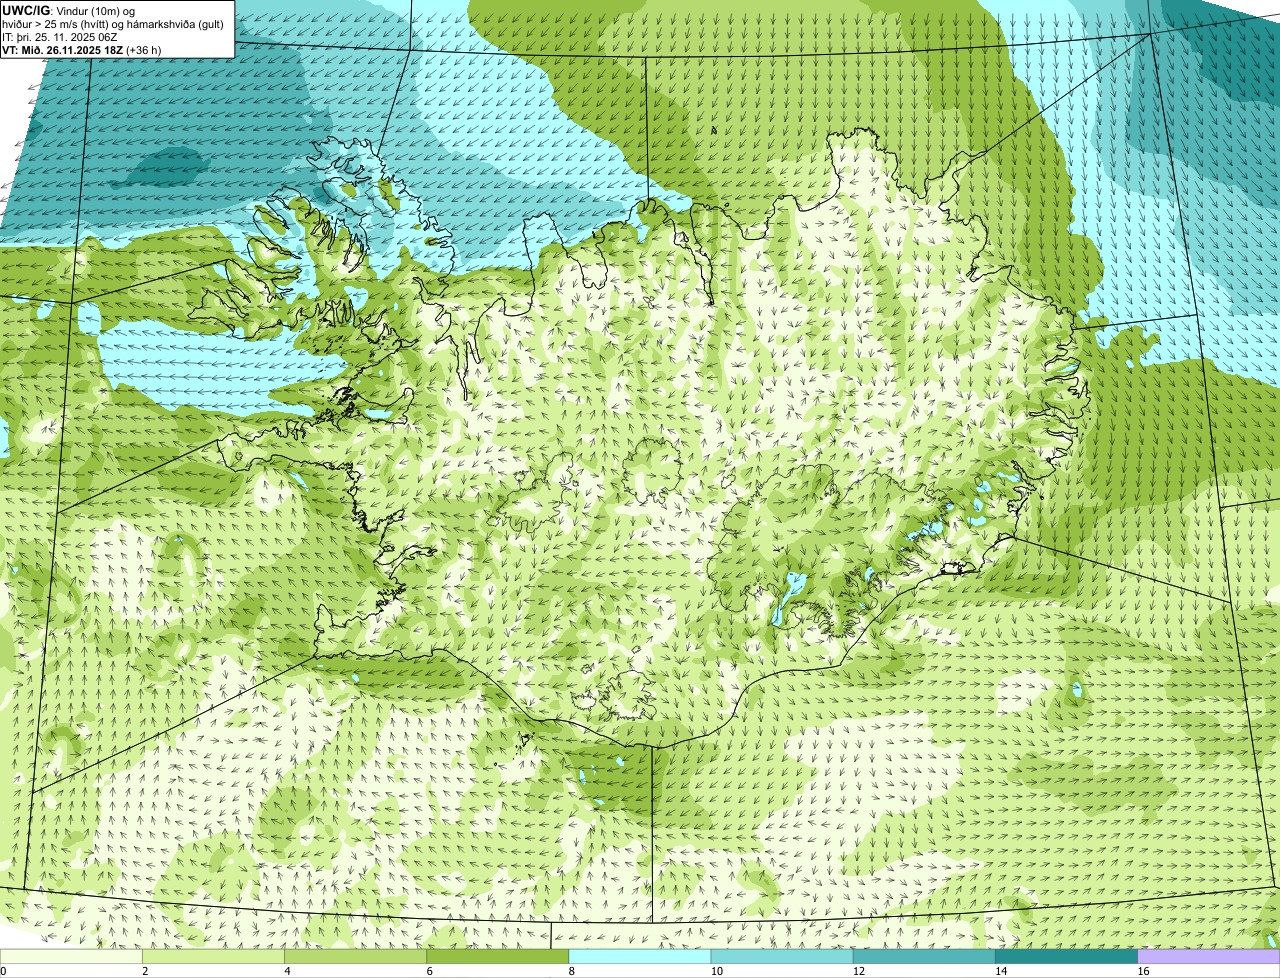The height and width of the screenshot is (978, 1280).
Task: Click the legend label '4'
Action: pos(288,971)
